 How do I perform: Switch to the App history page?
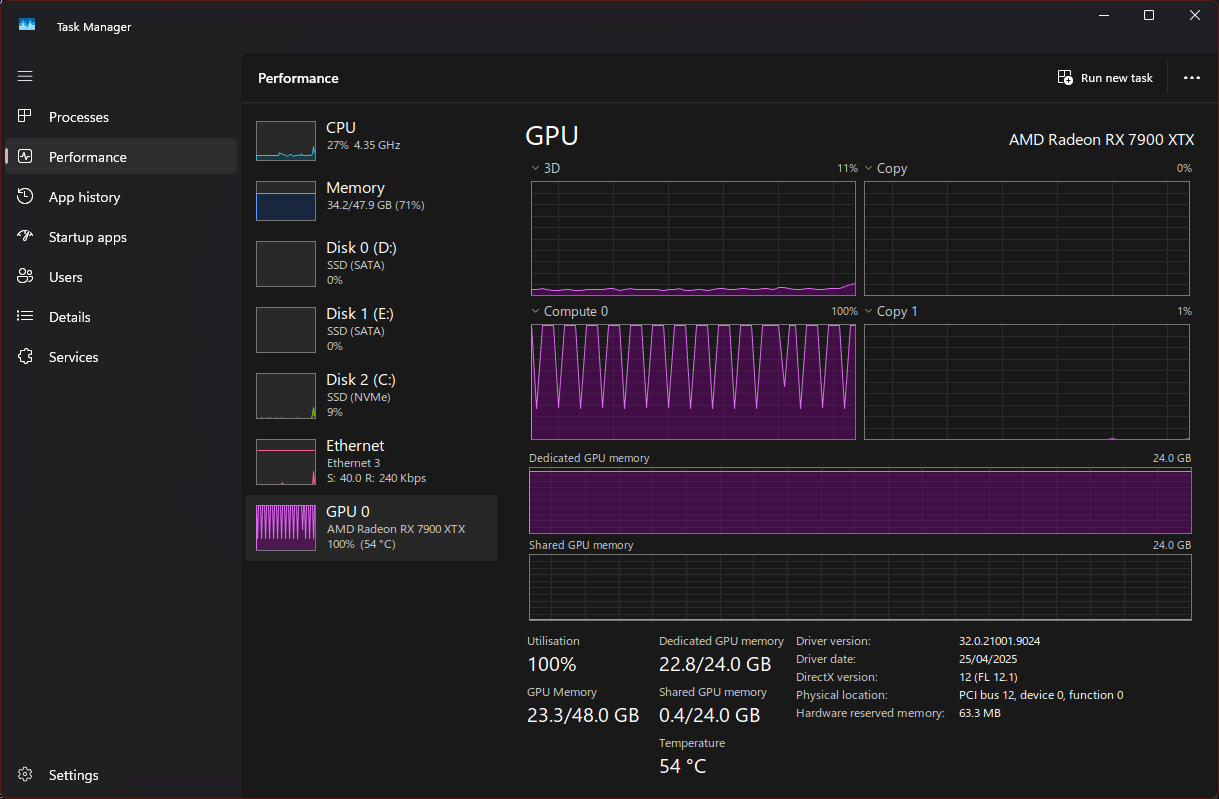click(84, 197)
